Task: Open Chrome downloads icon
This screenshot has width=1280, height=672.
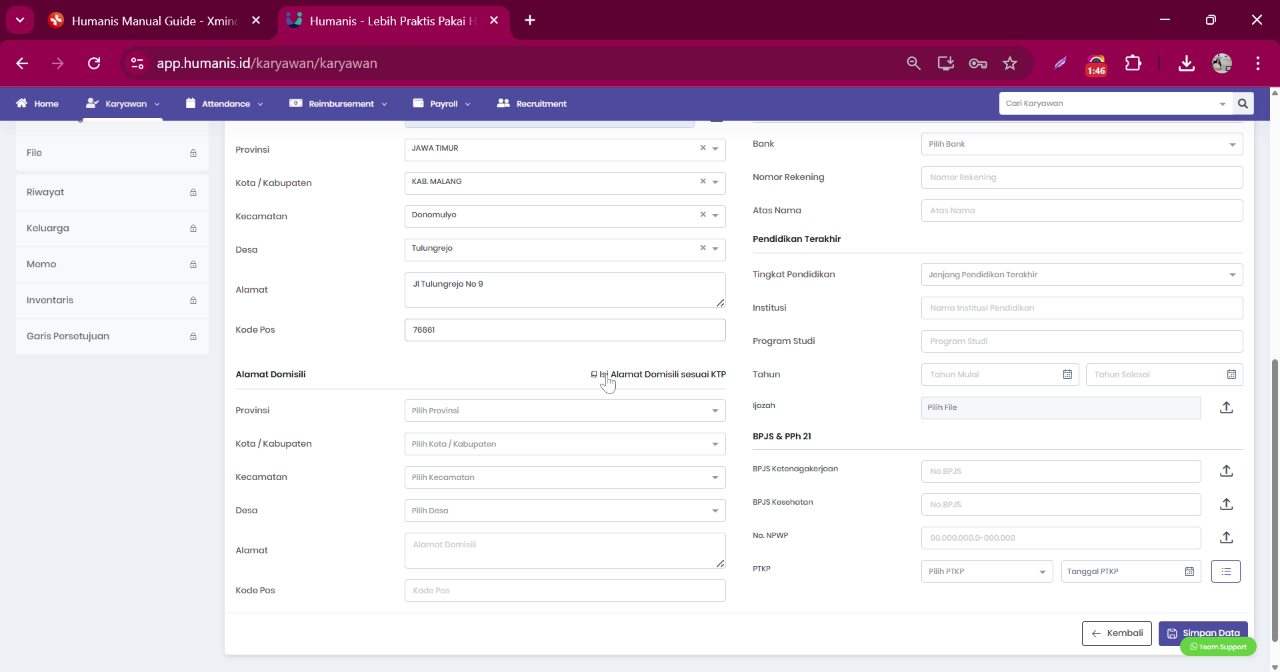Action: (x=1186, y=63)
